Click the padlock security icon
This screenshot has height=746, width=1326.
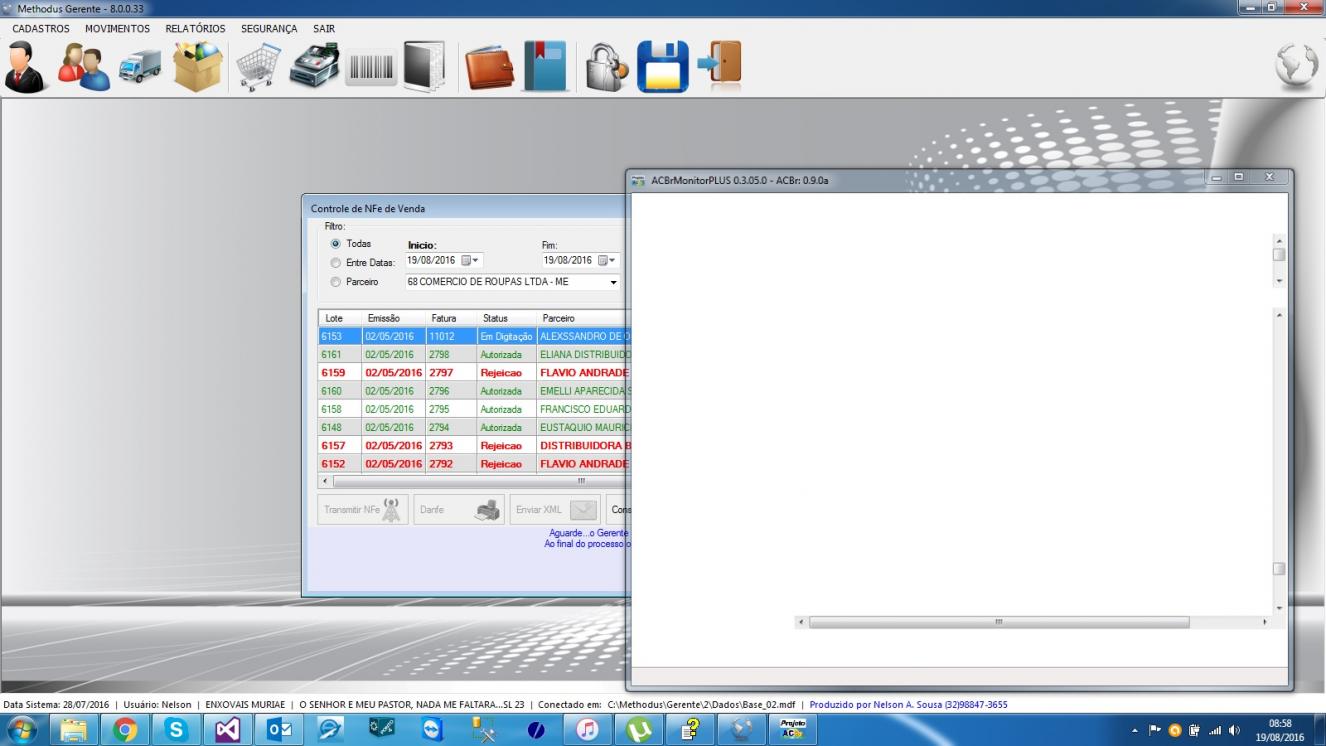(607, 68)
